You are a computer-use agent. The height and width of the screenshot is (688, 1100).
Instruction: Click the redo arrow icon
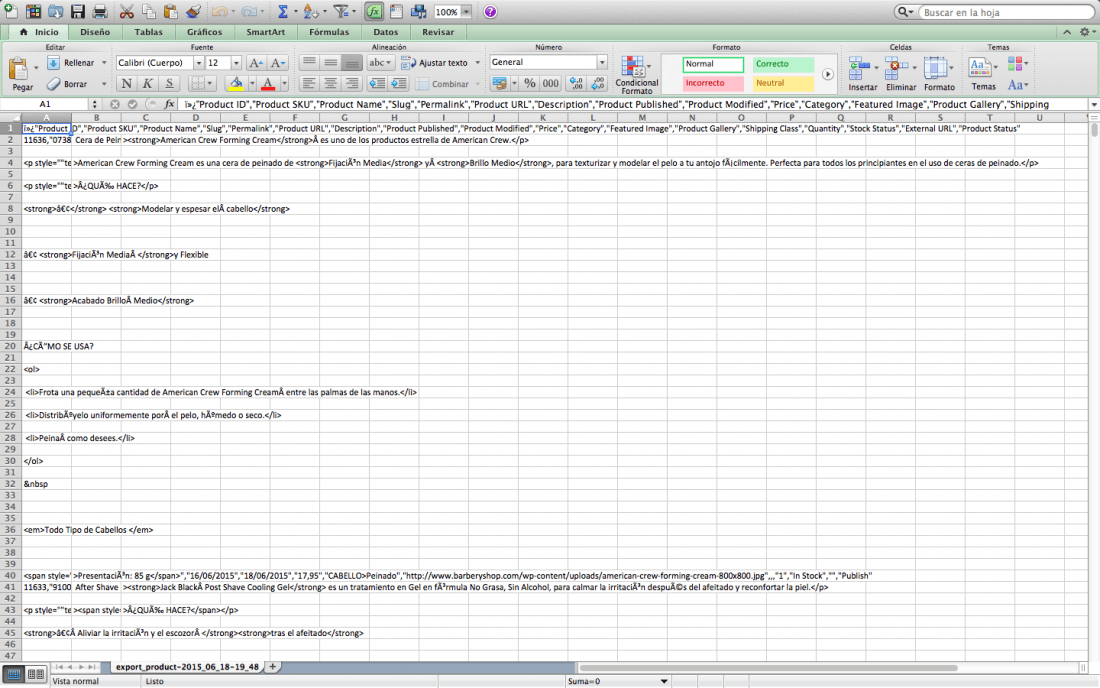pos(248,11)
